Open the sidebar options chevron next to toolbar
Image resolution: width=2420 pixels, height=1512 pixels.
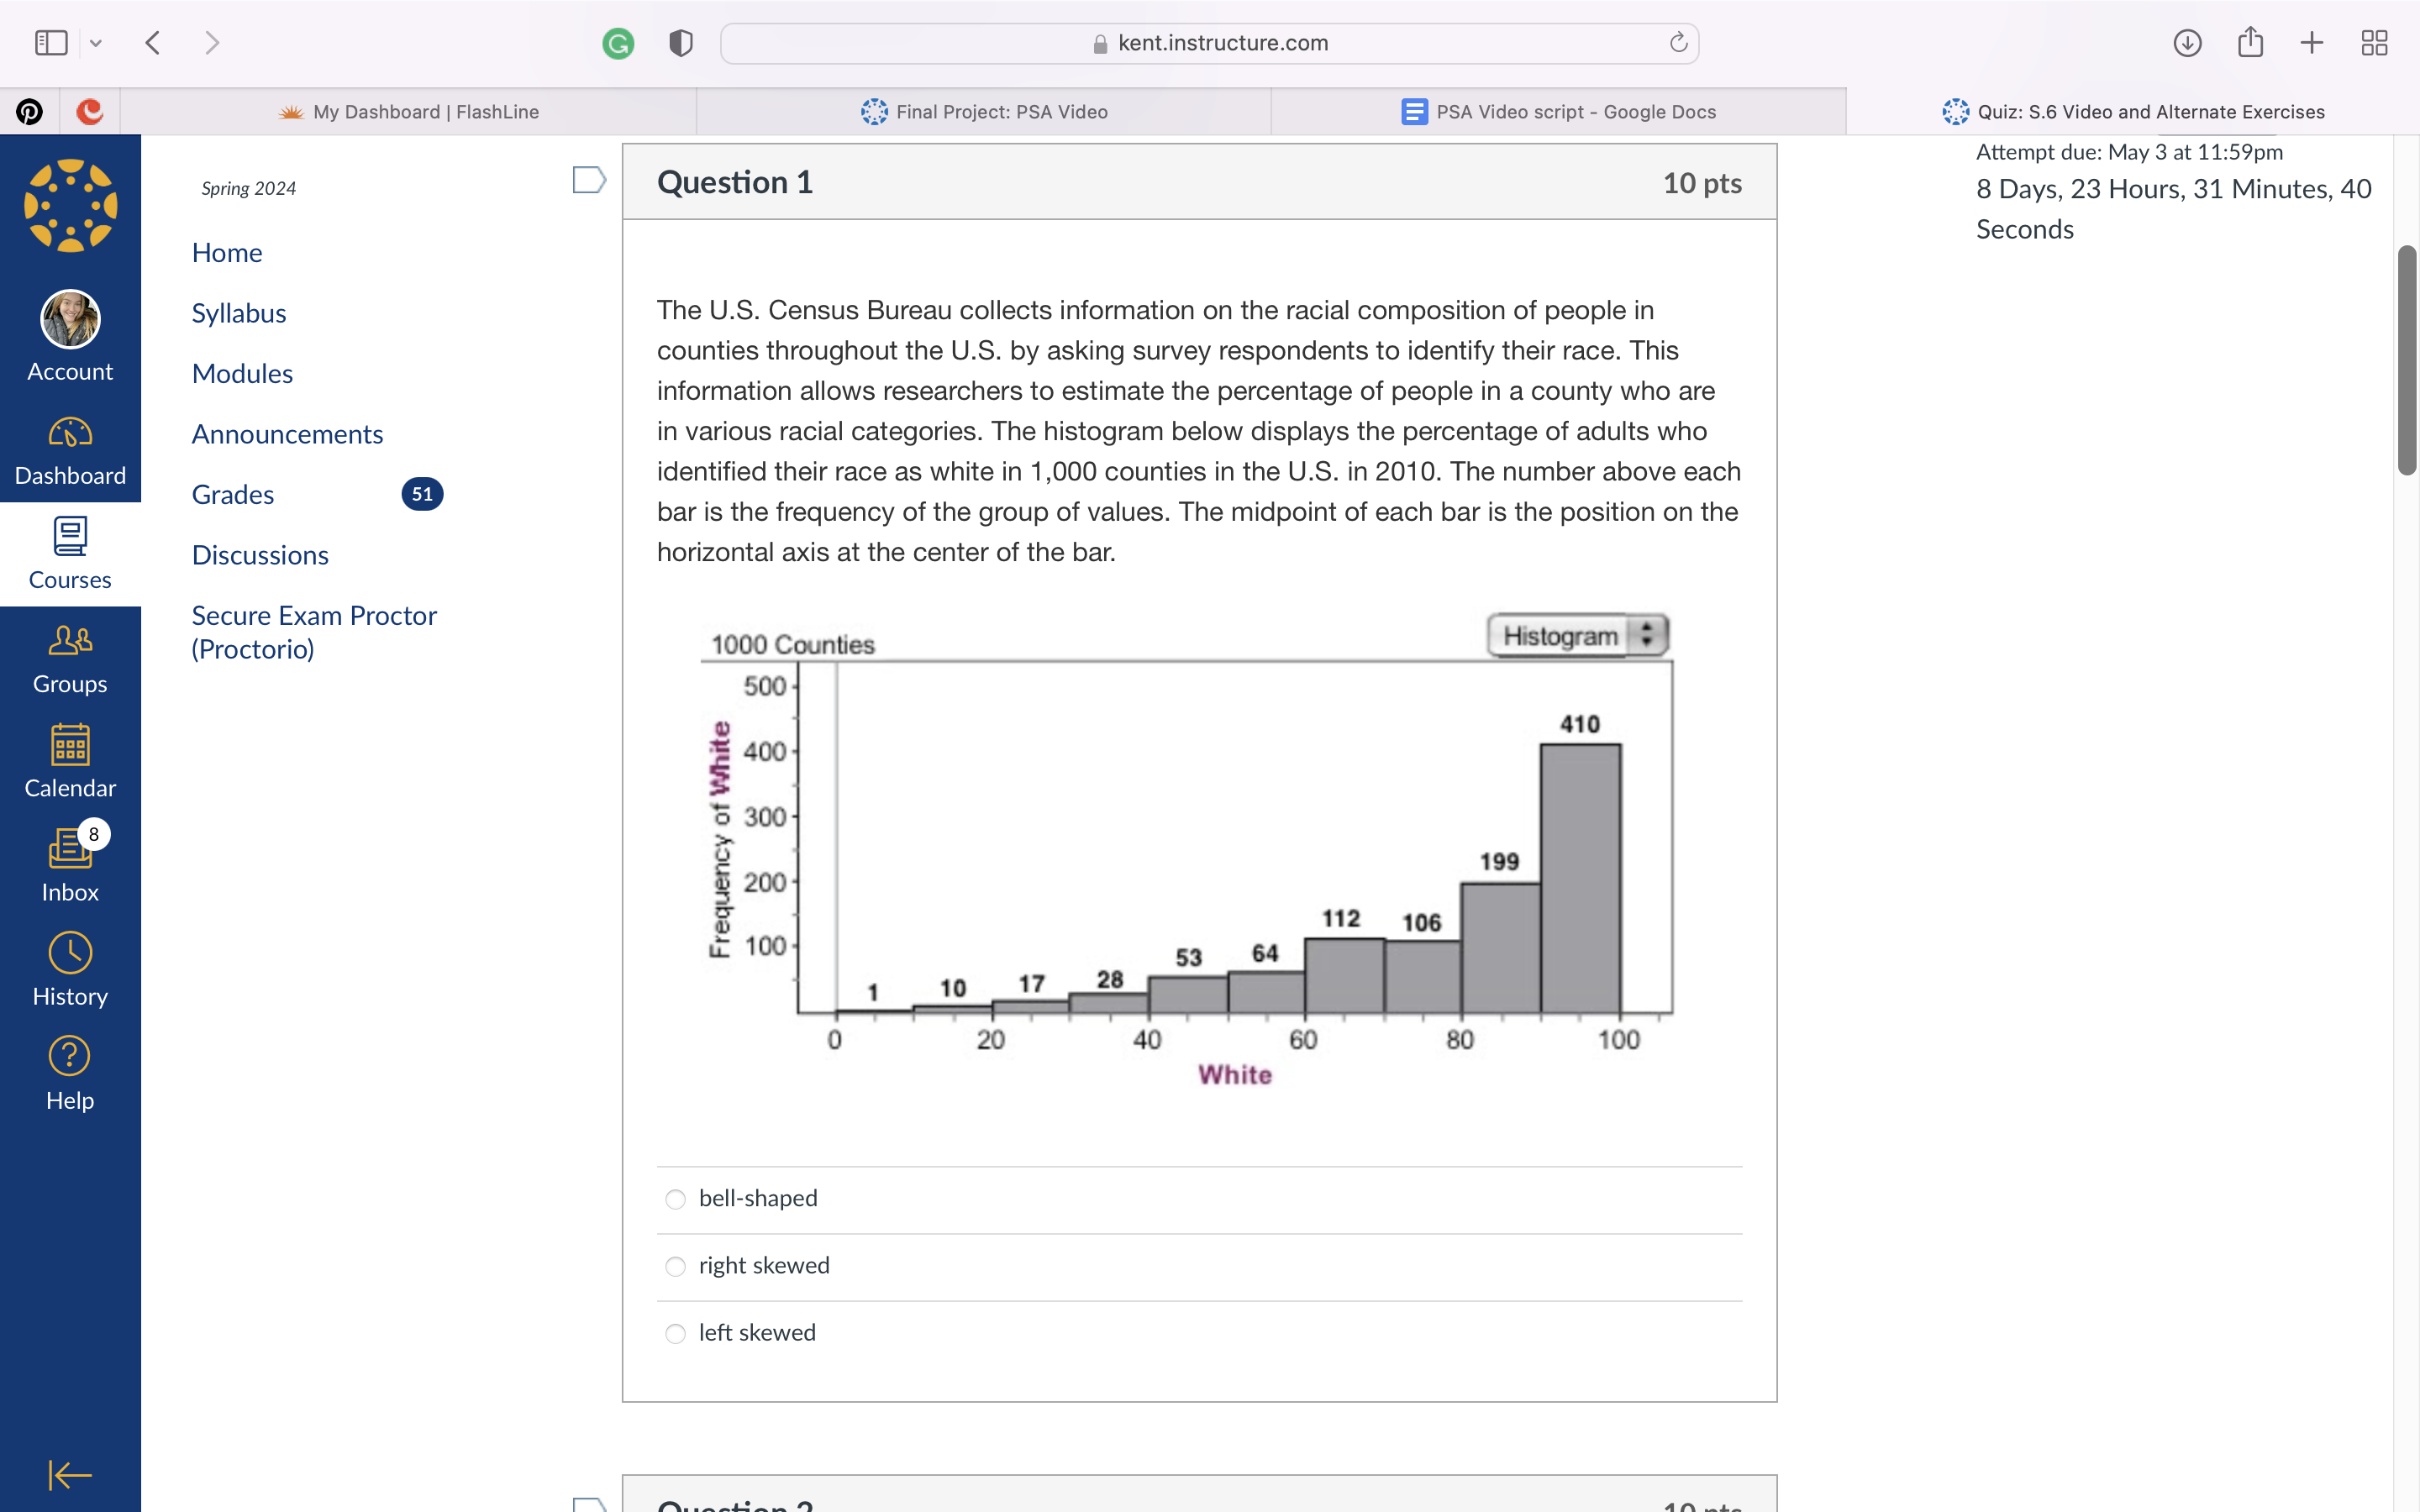coord(96,42)
